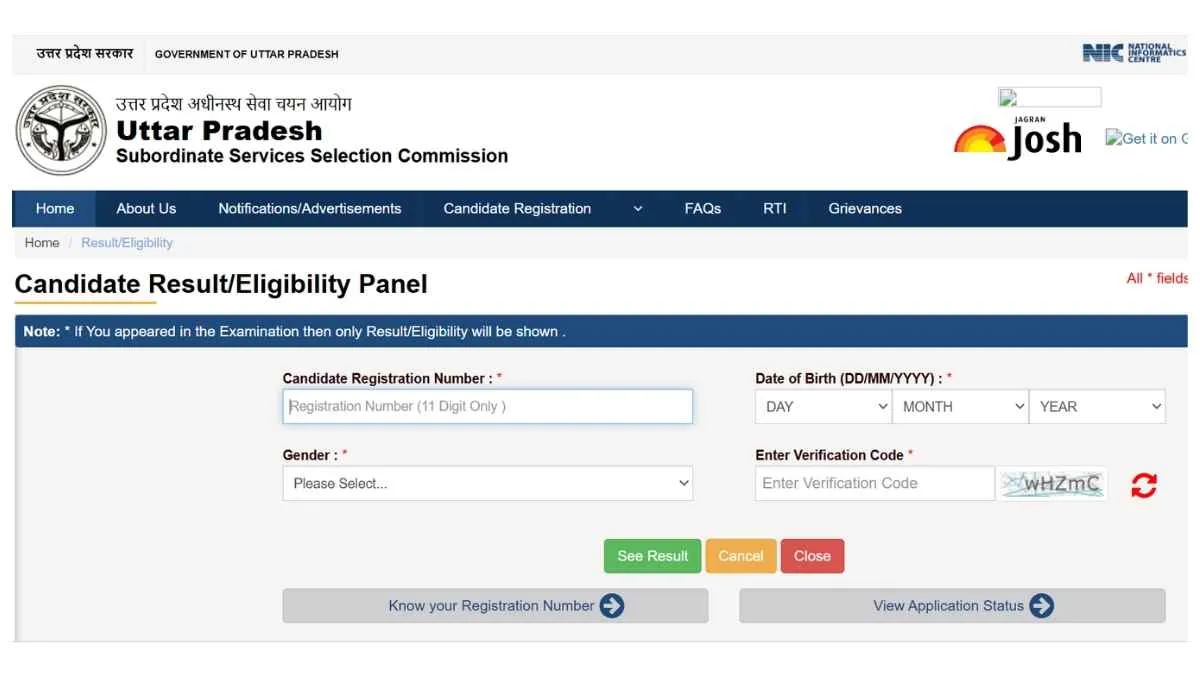Click the arrow icon beside Know your Registration Number
Screen dimensions: 1200x675
pos(612,606)
